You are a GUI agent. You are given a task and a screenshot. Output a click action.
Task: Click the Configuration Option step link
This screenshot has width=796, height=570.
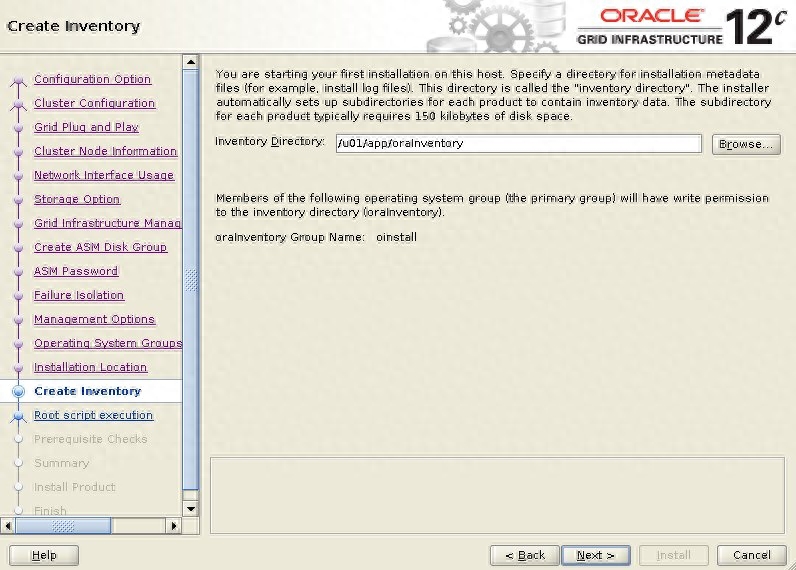coord(92,79)
